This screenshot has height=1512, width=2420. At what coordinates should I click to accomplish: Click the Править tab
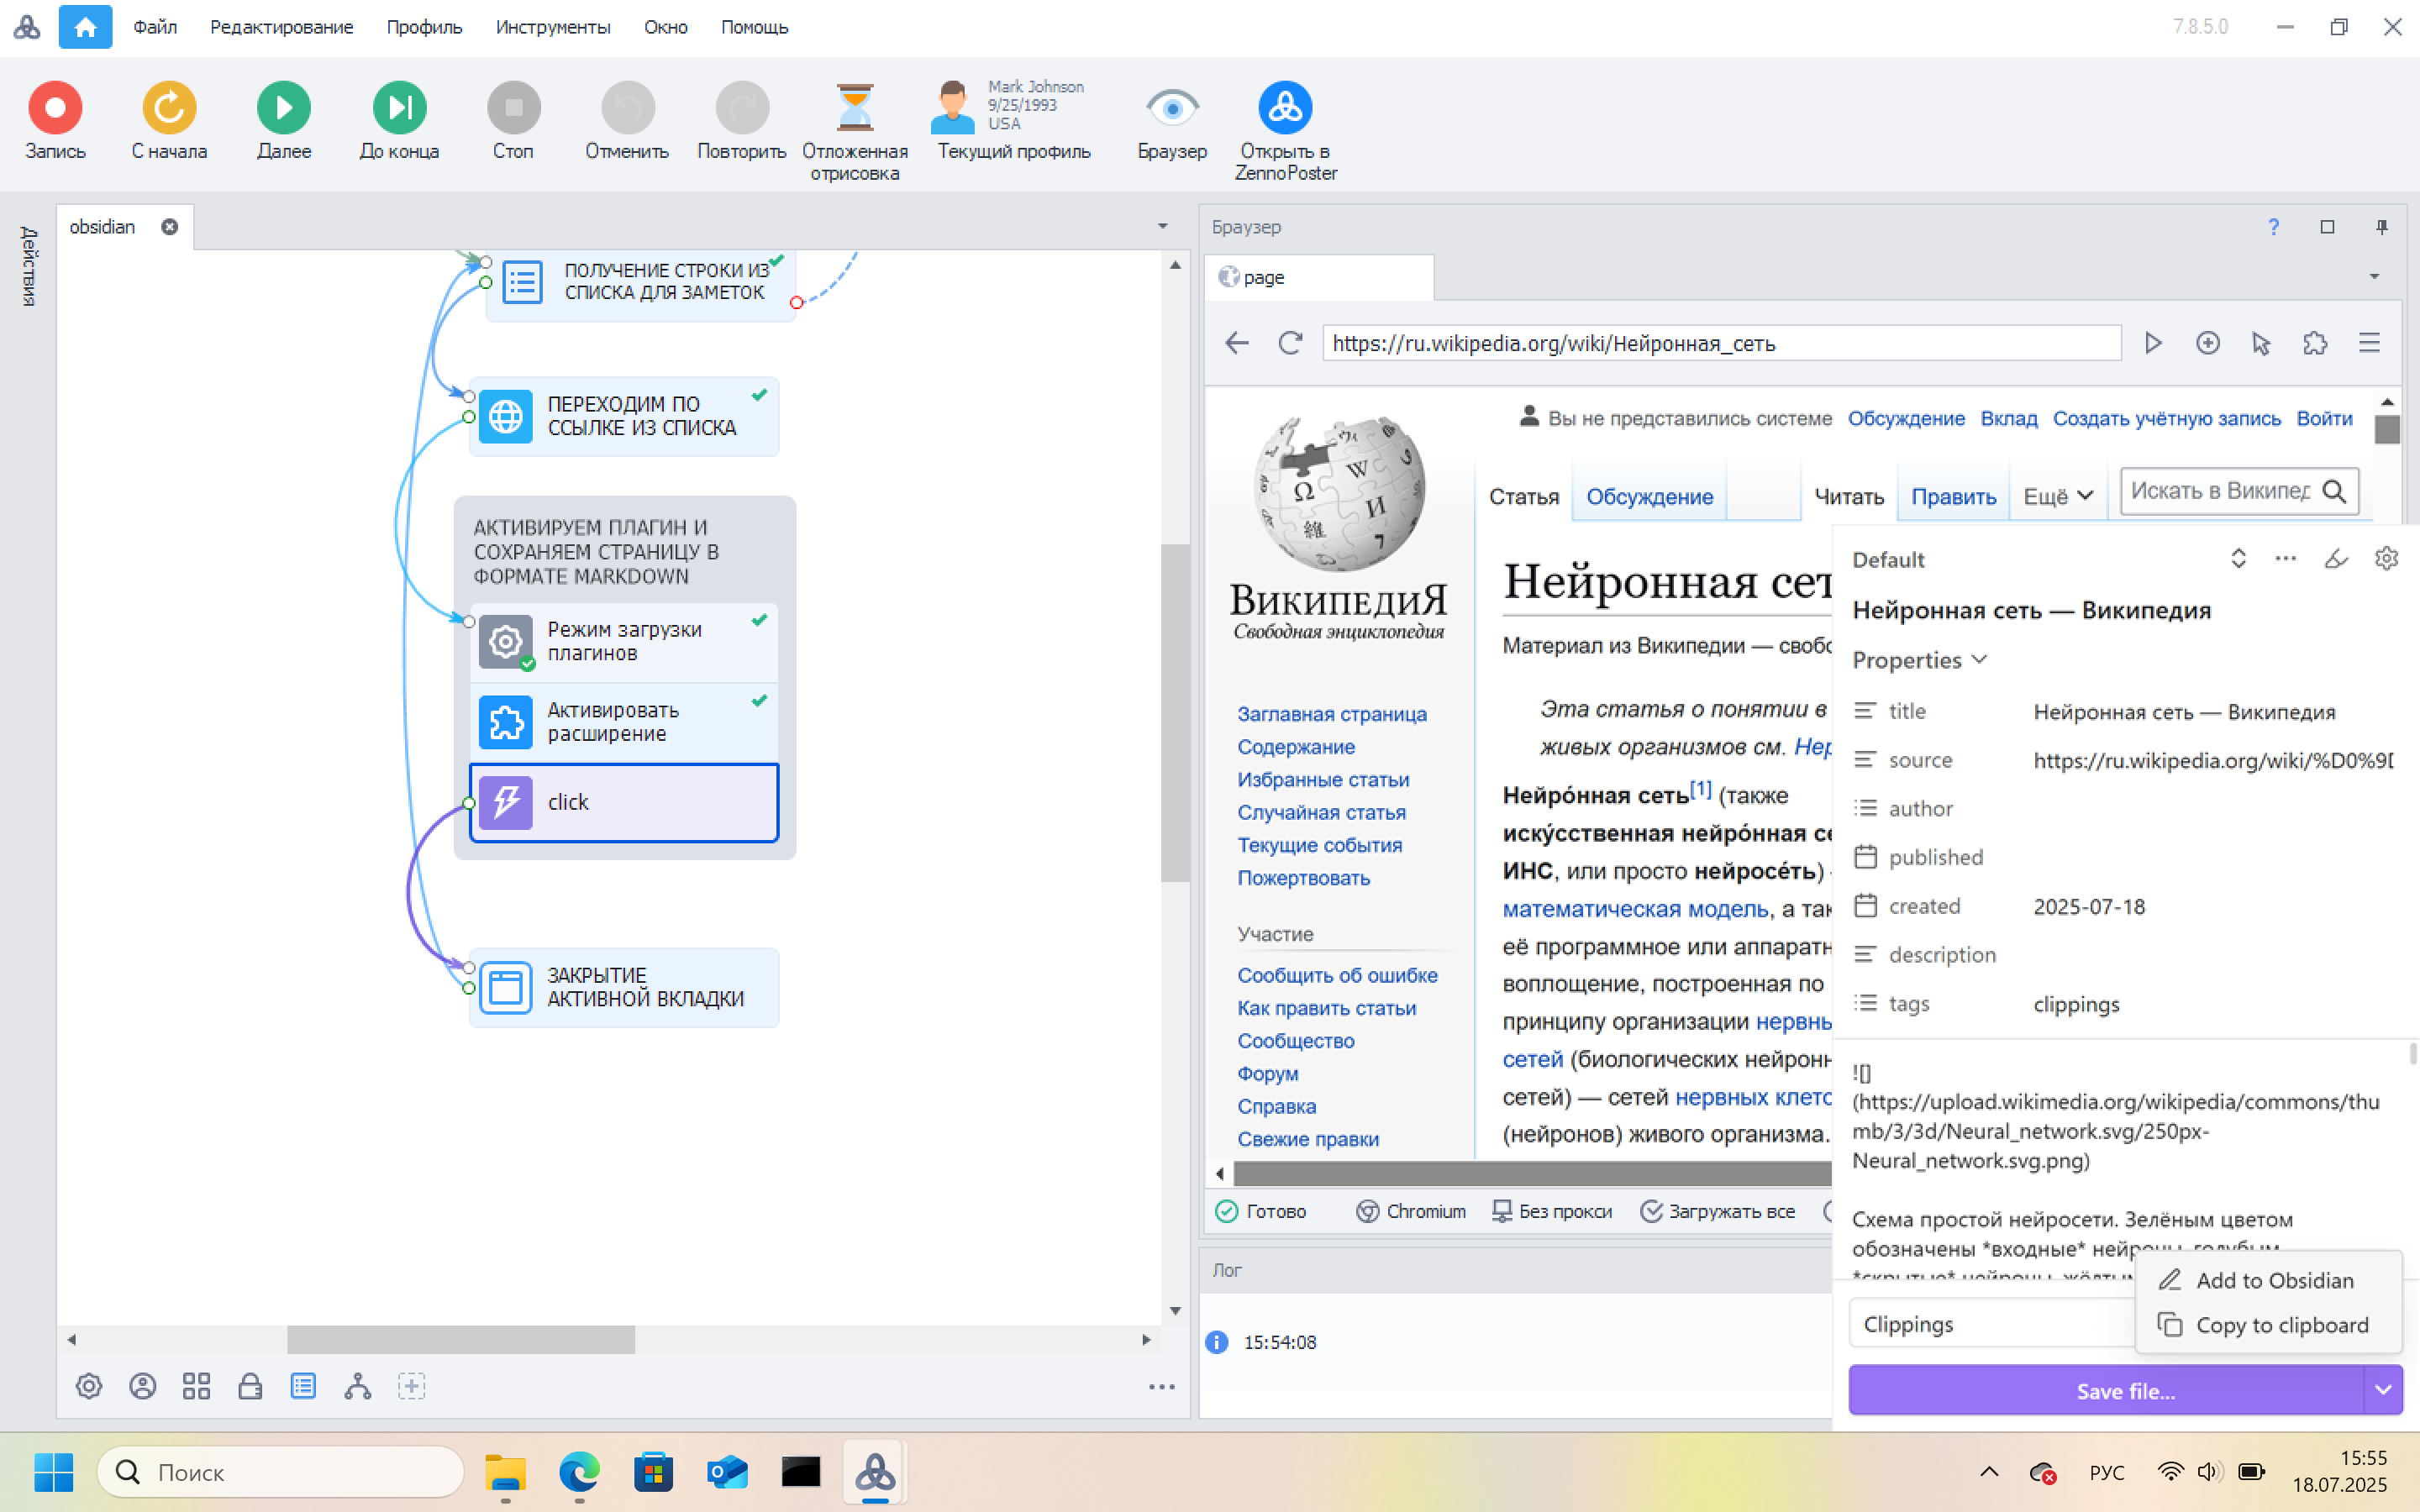1953,496
